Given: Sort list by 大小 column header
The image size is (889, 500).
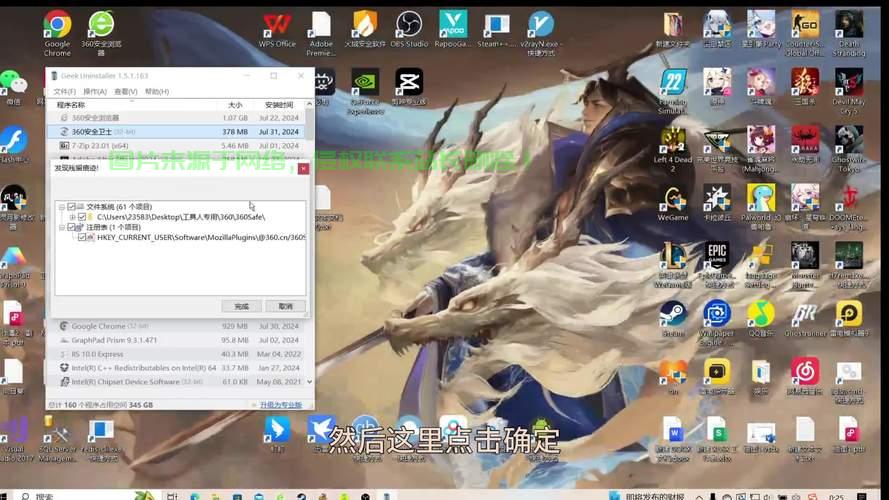Looking at the screenshot, I should (x=235, y=105).
